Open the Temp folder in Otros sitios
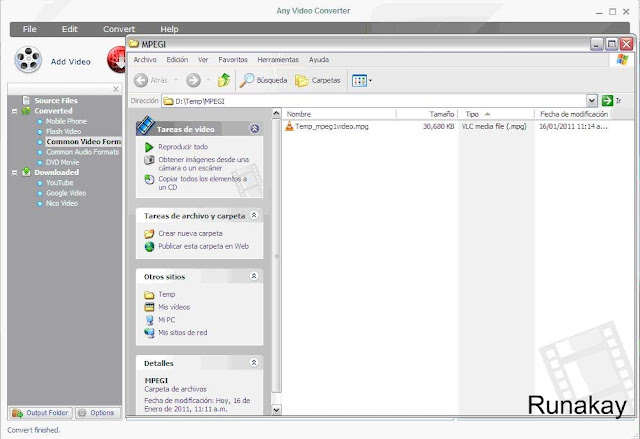This screenshot has height=439, width=640. coord(167,294)
